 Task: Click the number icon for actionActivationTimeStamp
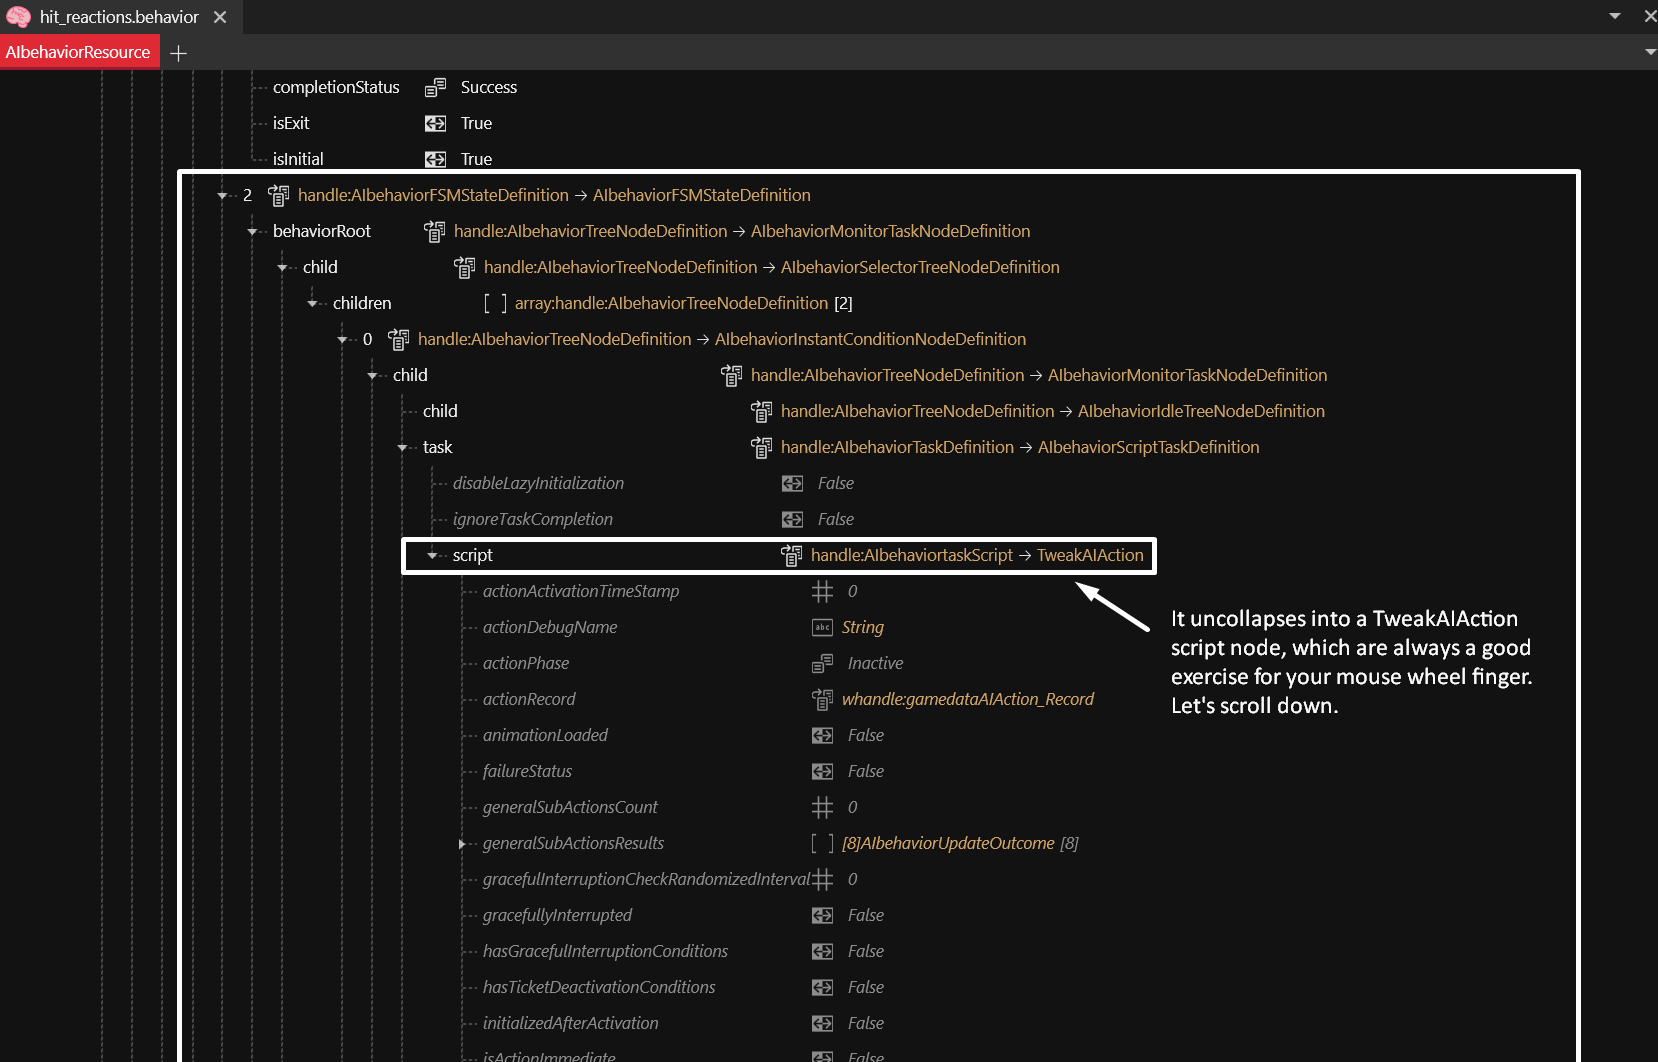click(x=822, y=592)
